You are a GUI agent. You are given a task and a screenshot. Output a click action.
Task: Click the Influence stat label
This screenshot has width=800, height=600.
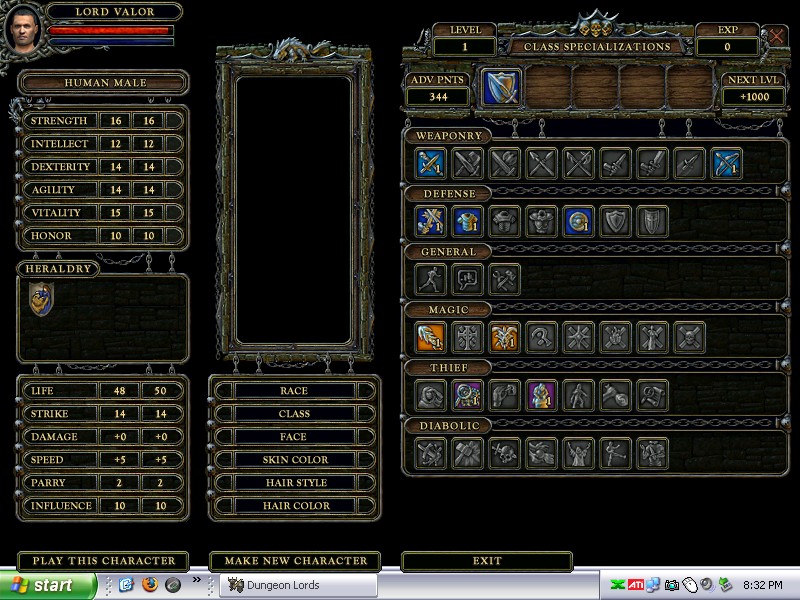tap(61, 506)
